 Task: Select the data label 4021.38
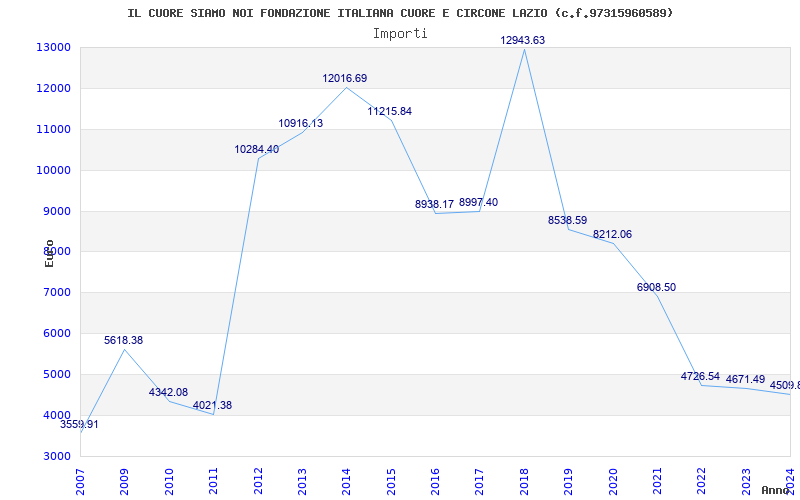(212, 406)
